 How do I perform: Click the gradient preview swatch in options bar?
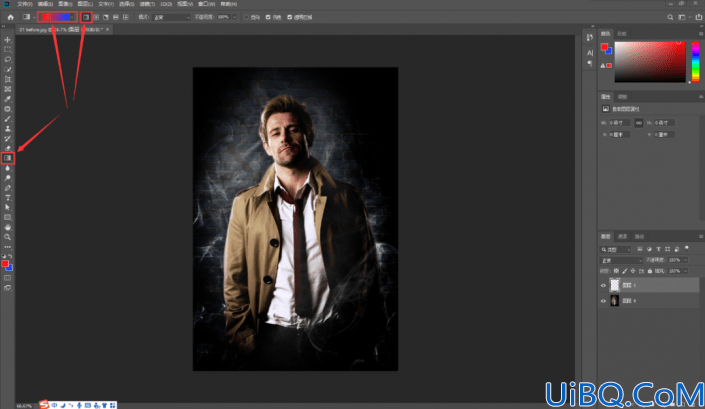pyautogui.click(x=54, y=17)
